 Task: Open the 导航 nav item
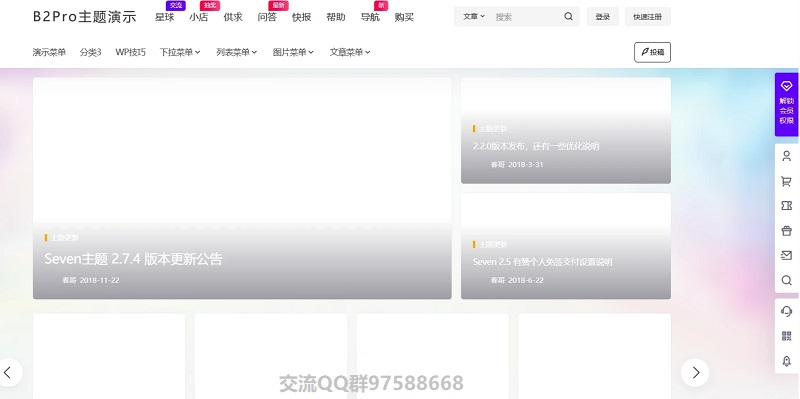click(370, 17)
